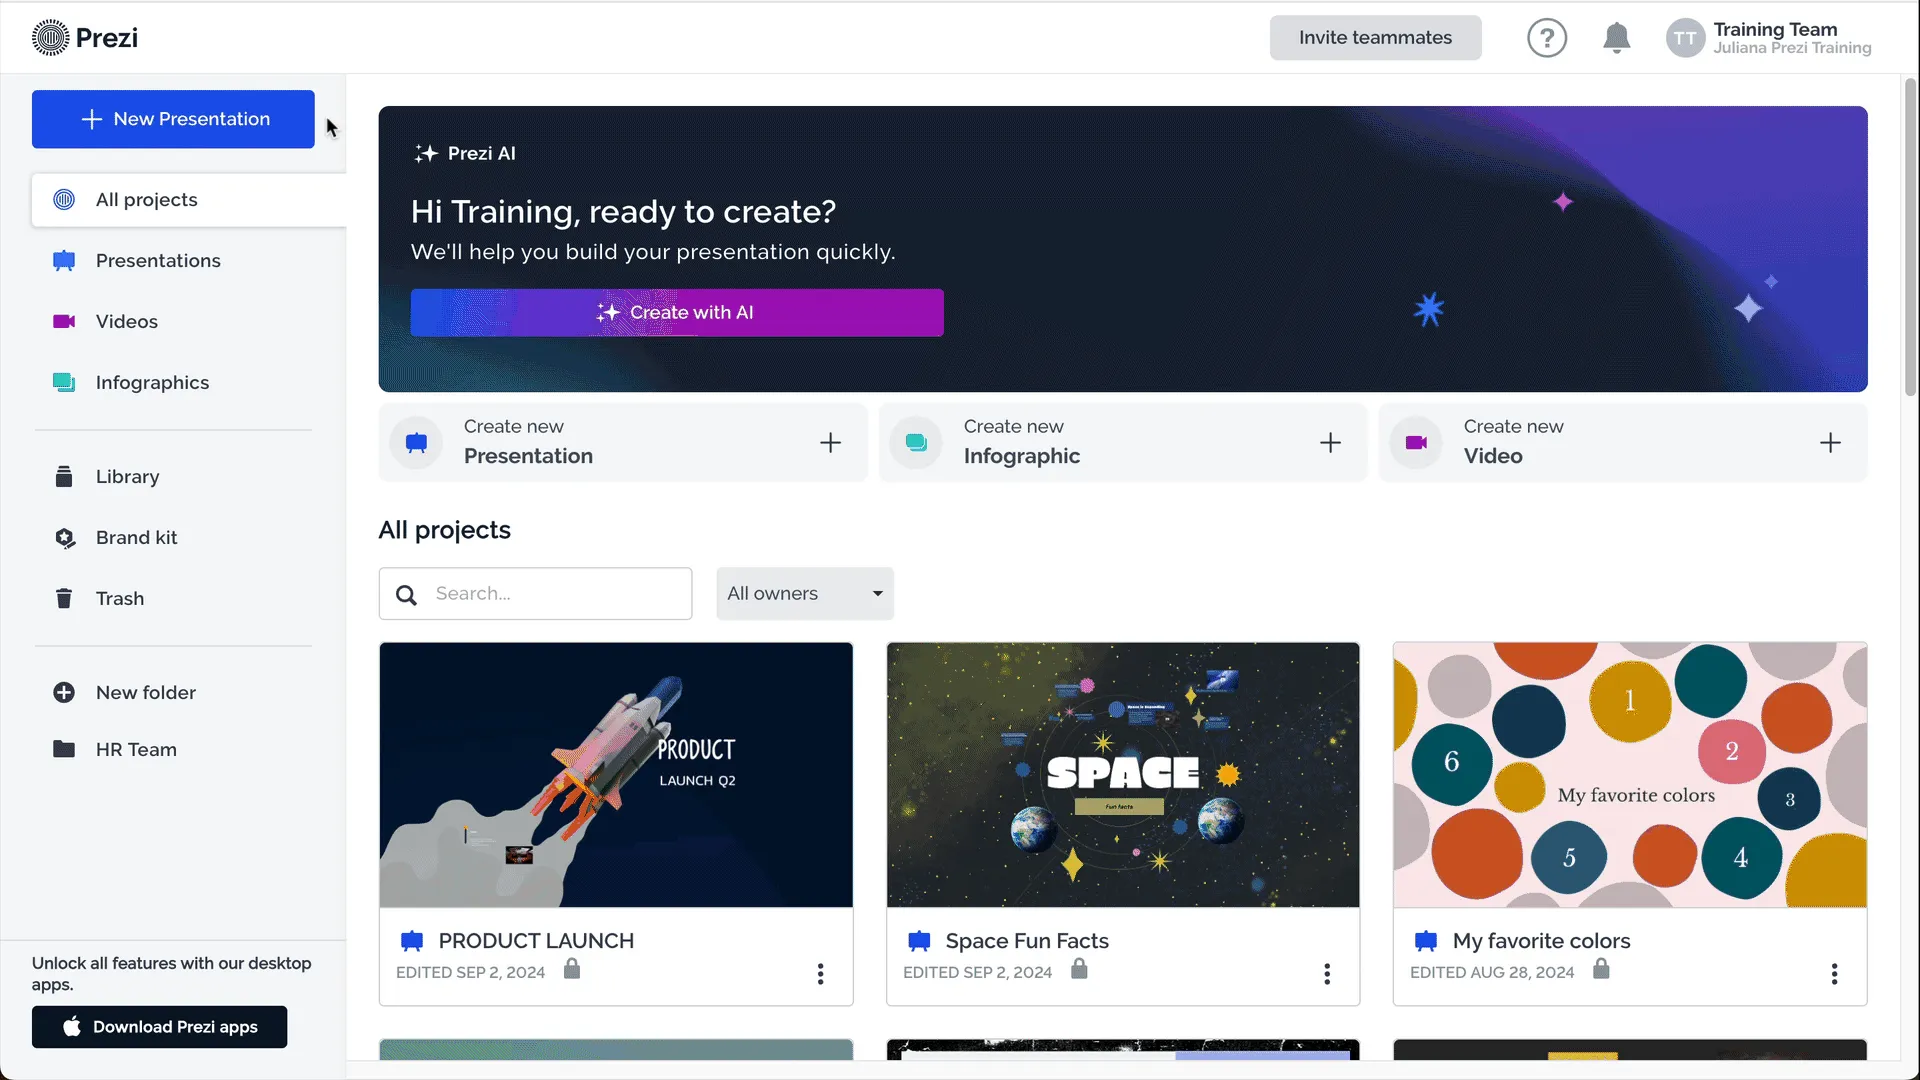This screenshot has width=1920, height=1080.
Task: Click lock icon on Space Fun Facts
Action: tap(1079, 969)
